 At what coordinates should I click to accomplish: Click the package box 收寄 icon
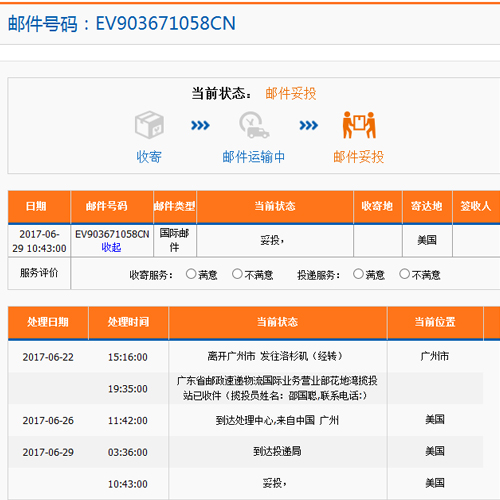click(149, 125)
